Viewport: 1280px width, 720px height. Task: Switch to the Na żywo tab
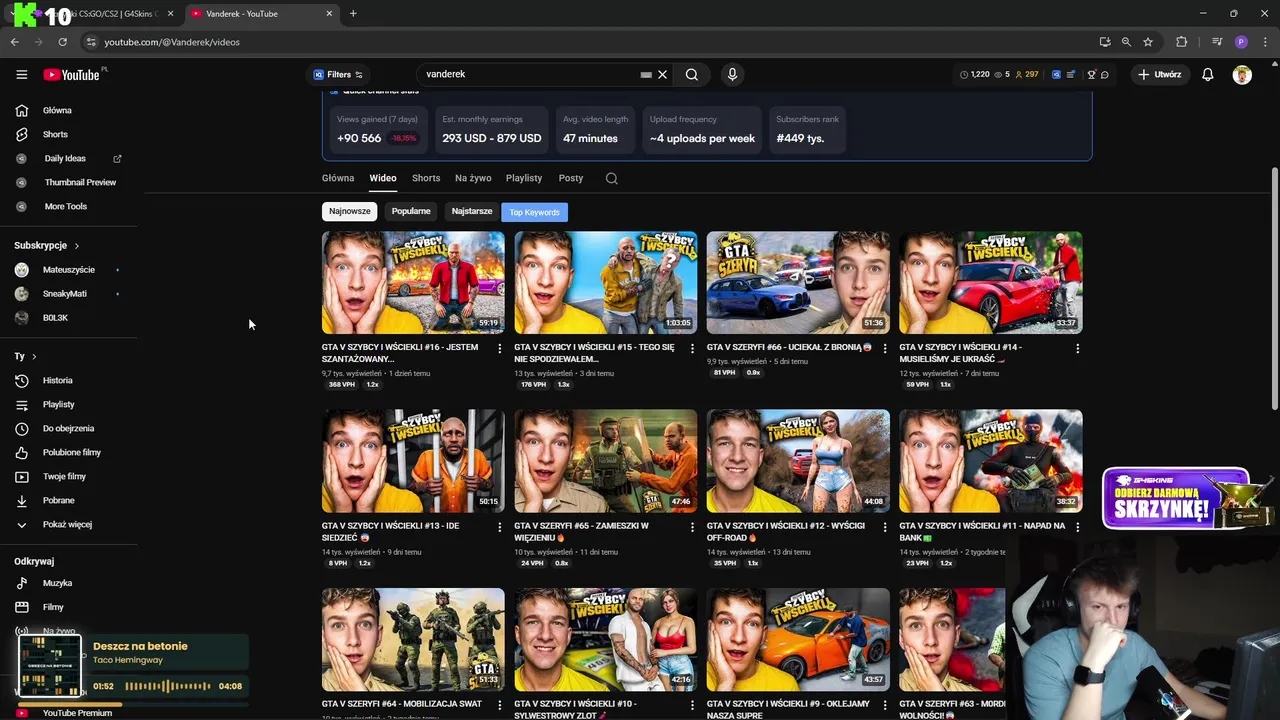coord(473,178)
